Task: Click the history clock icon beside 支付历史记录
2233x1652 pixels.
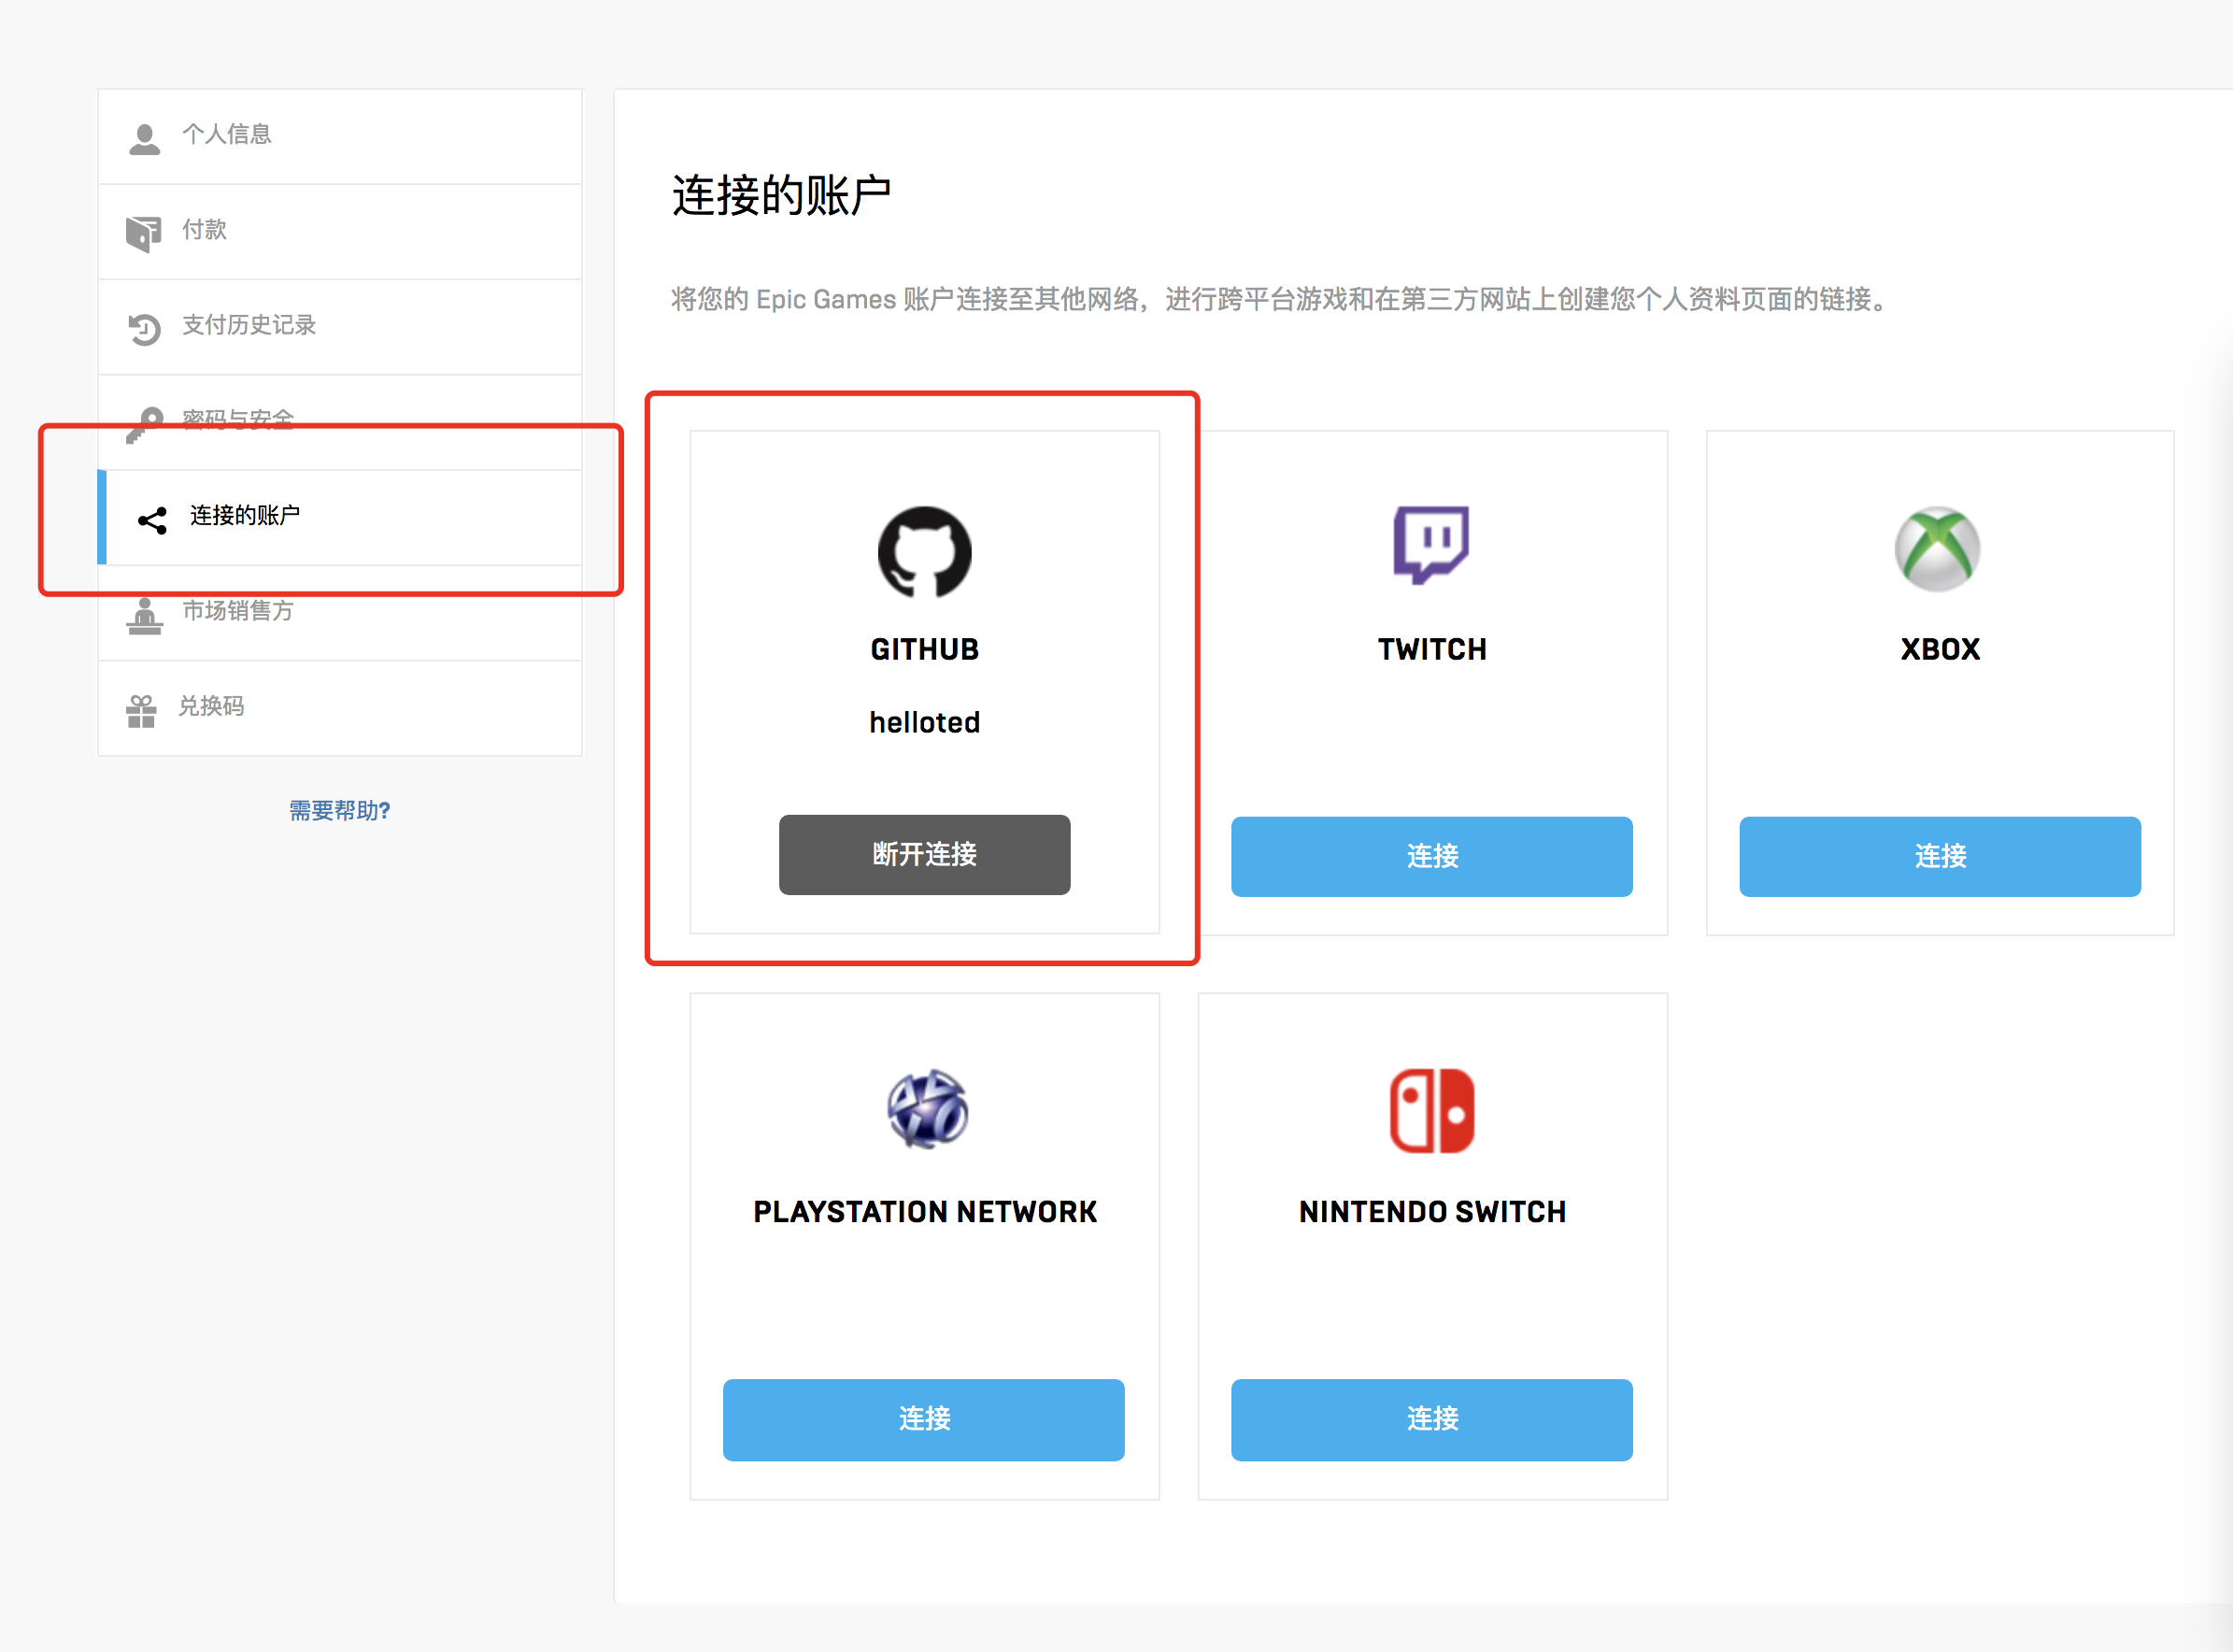Action: click(144, 329)
